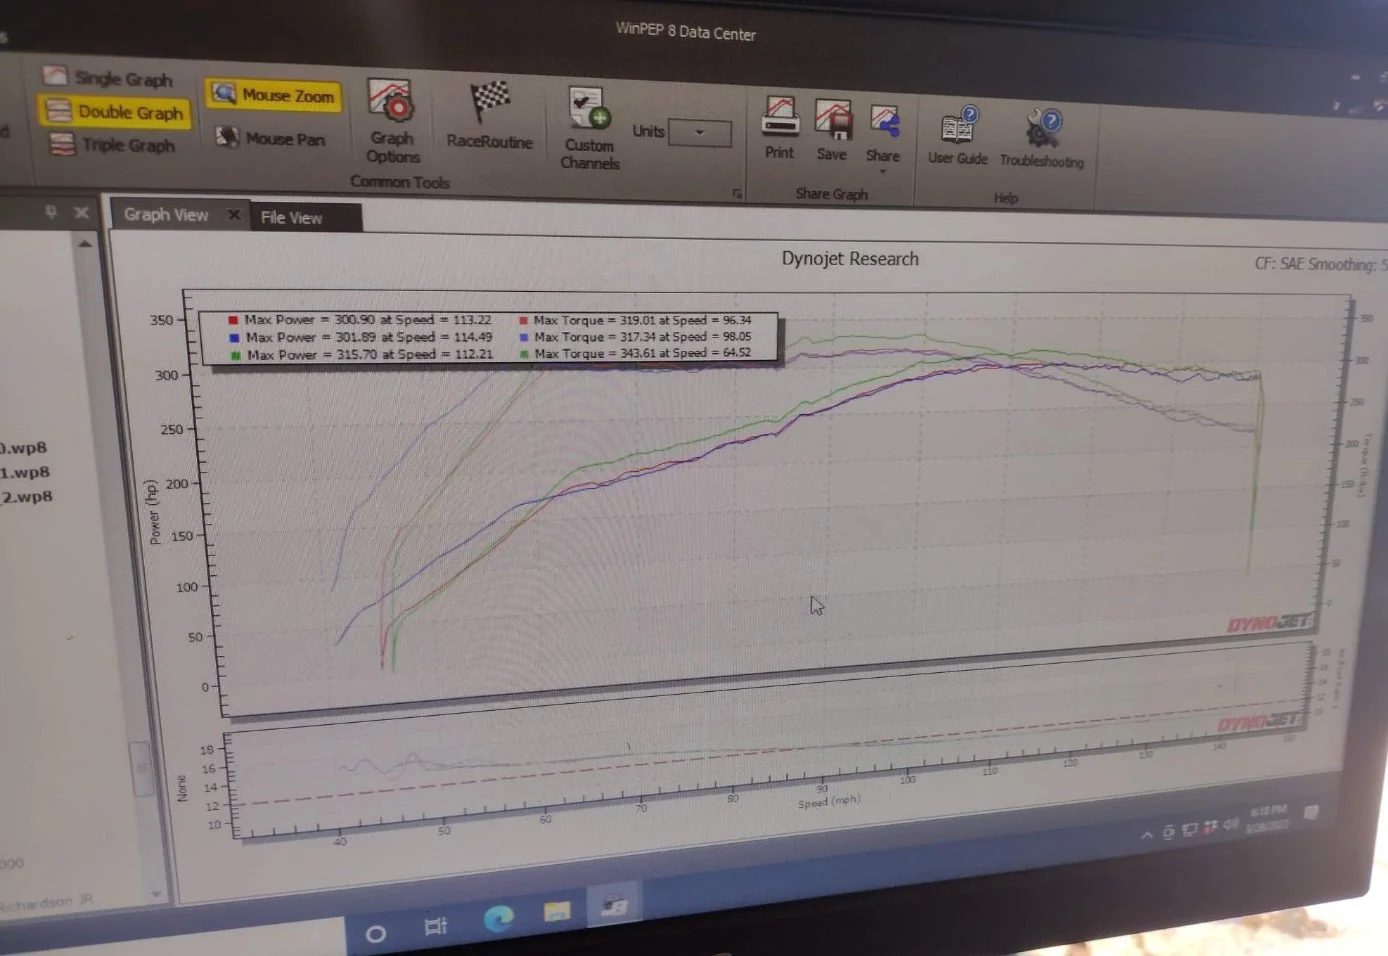Click the green Max Power 315.70 legend entry
Image resolution: width=1388 pixels, height=956 pixels.
coord(361,354)
